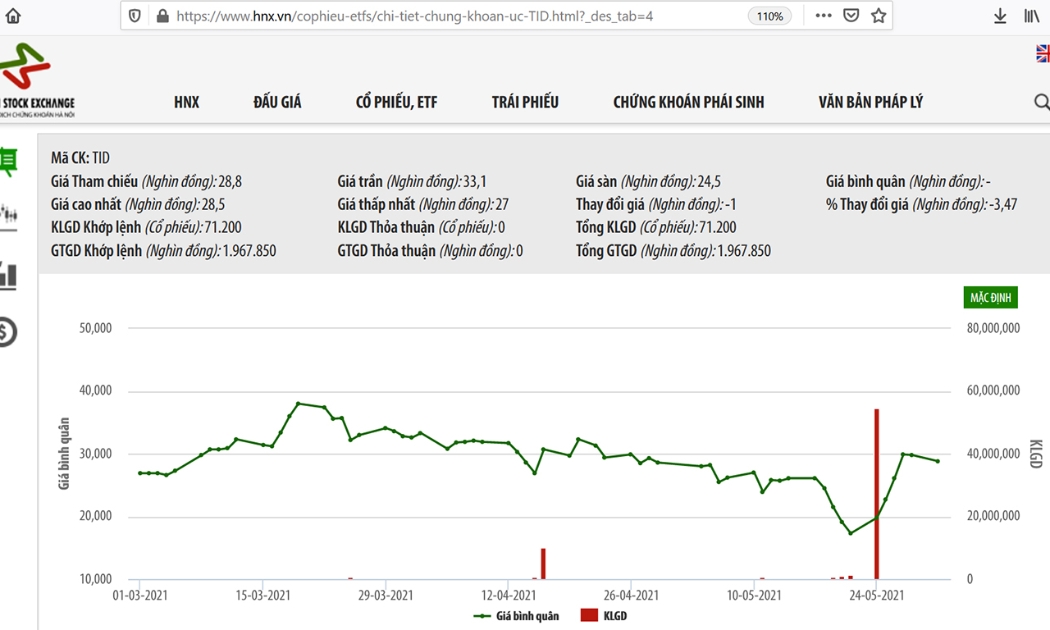Open the CỔ PHIẾU, ETF menu
Image resolution: width=1050 pixels, height=630 pixels.
[x=396, y=102]
